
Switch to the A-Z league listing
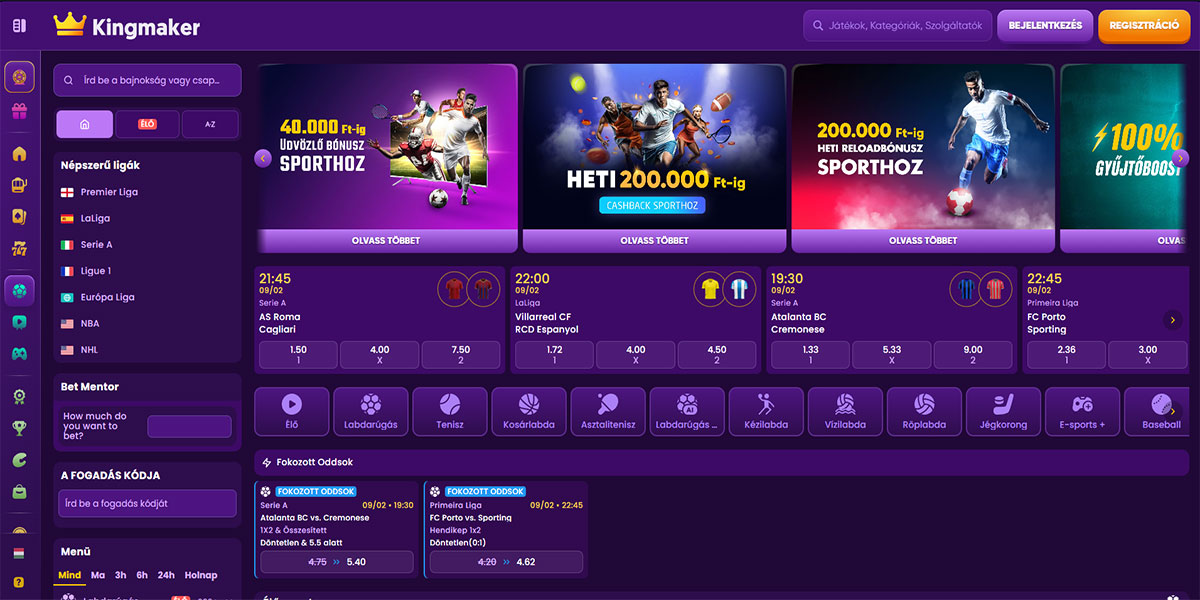point(210,124)
